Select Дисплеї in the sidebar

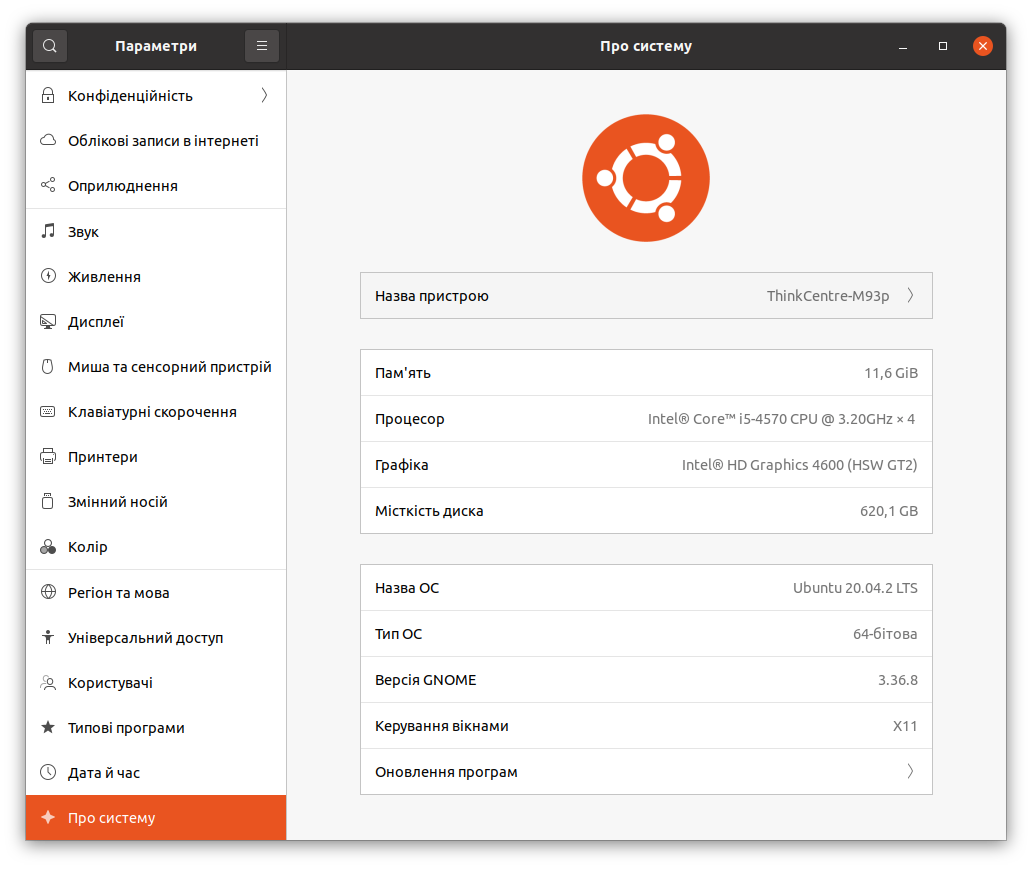click(96, 322)
